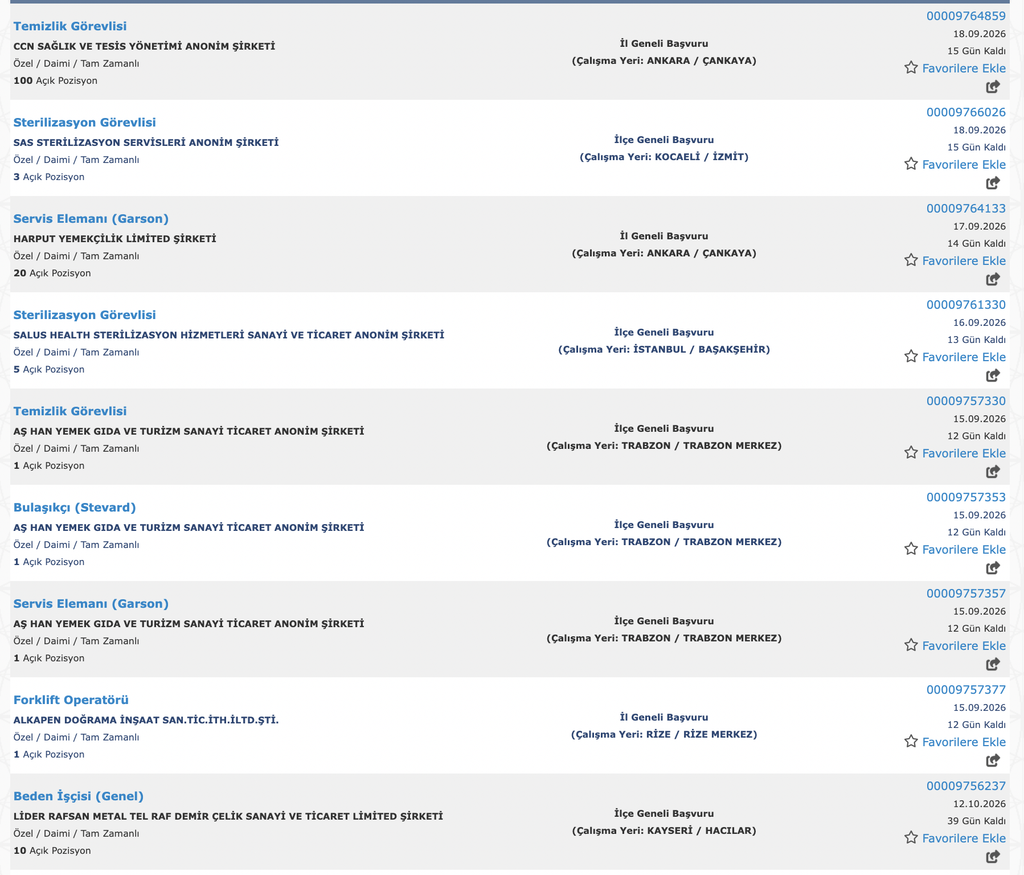Add Kocaeli Sterilizasyon Görevlisi to favorites
The width and height of the screenshot is (1024, 875).
pos(955,165)
